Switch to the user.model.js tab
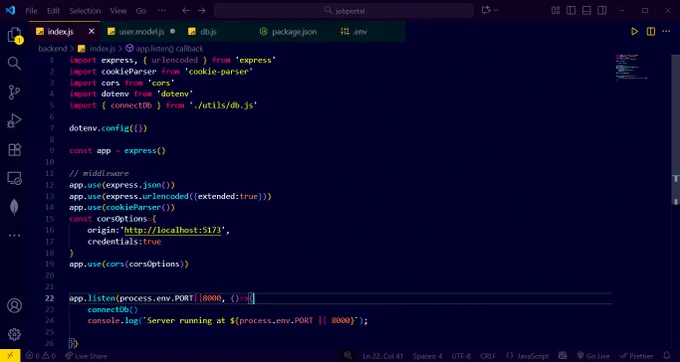This screenshot has width=680, height=362. tap(141, 32)
